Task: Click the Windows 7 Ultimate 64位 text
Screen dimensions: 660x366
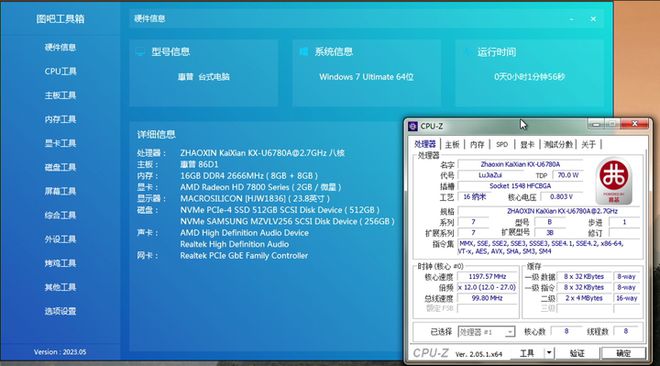Action: click(366, 77)
